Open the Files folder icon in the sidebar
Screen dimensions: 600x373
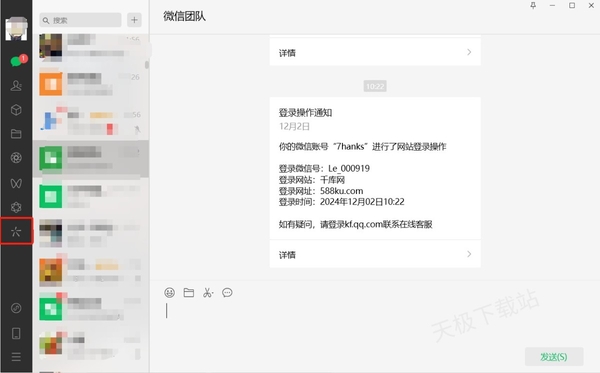(16, 134)
